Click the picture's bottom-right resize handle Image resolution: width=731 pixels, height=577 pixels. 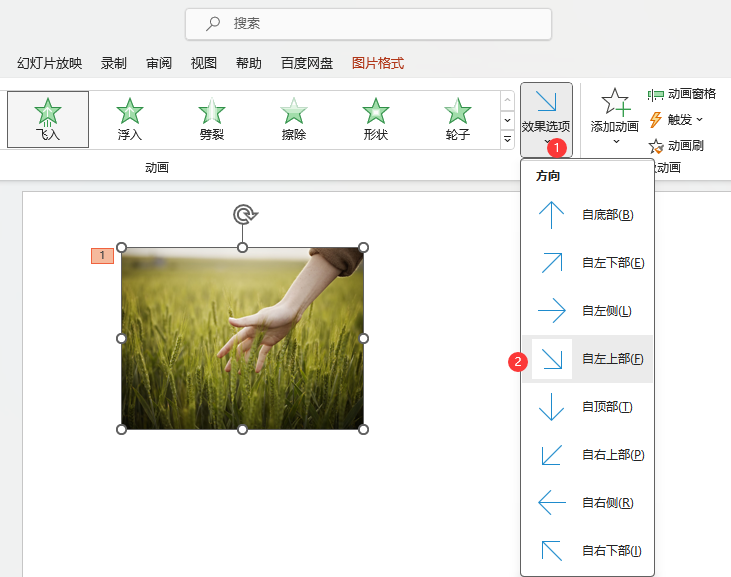point(364,429)
